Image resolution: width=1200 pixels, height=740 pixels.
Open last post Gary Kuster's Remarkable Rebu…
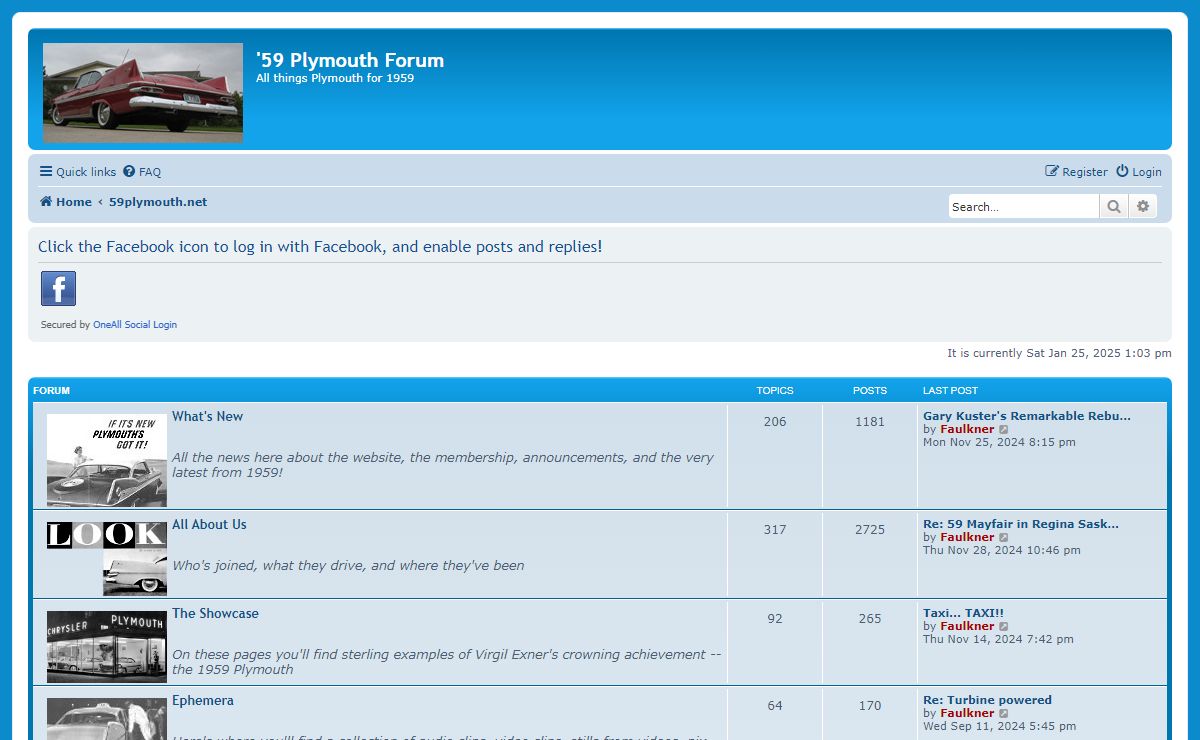coord(1027,416)
